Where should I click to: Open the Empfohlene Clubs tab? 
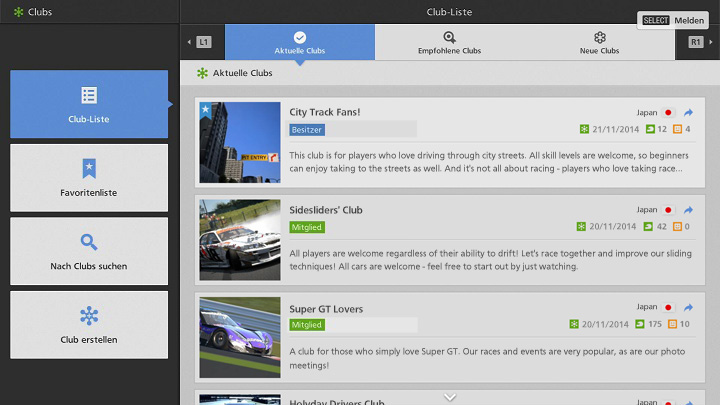(449, 42)
